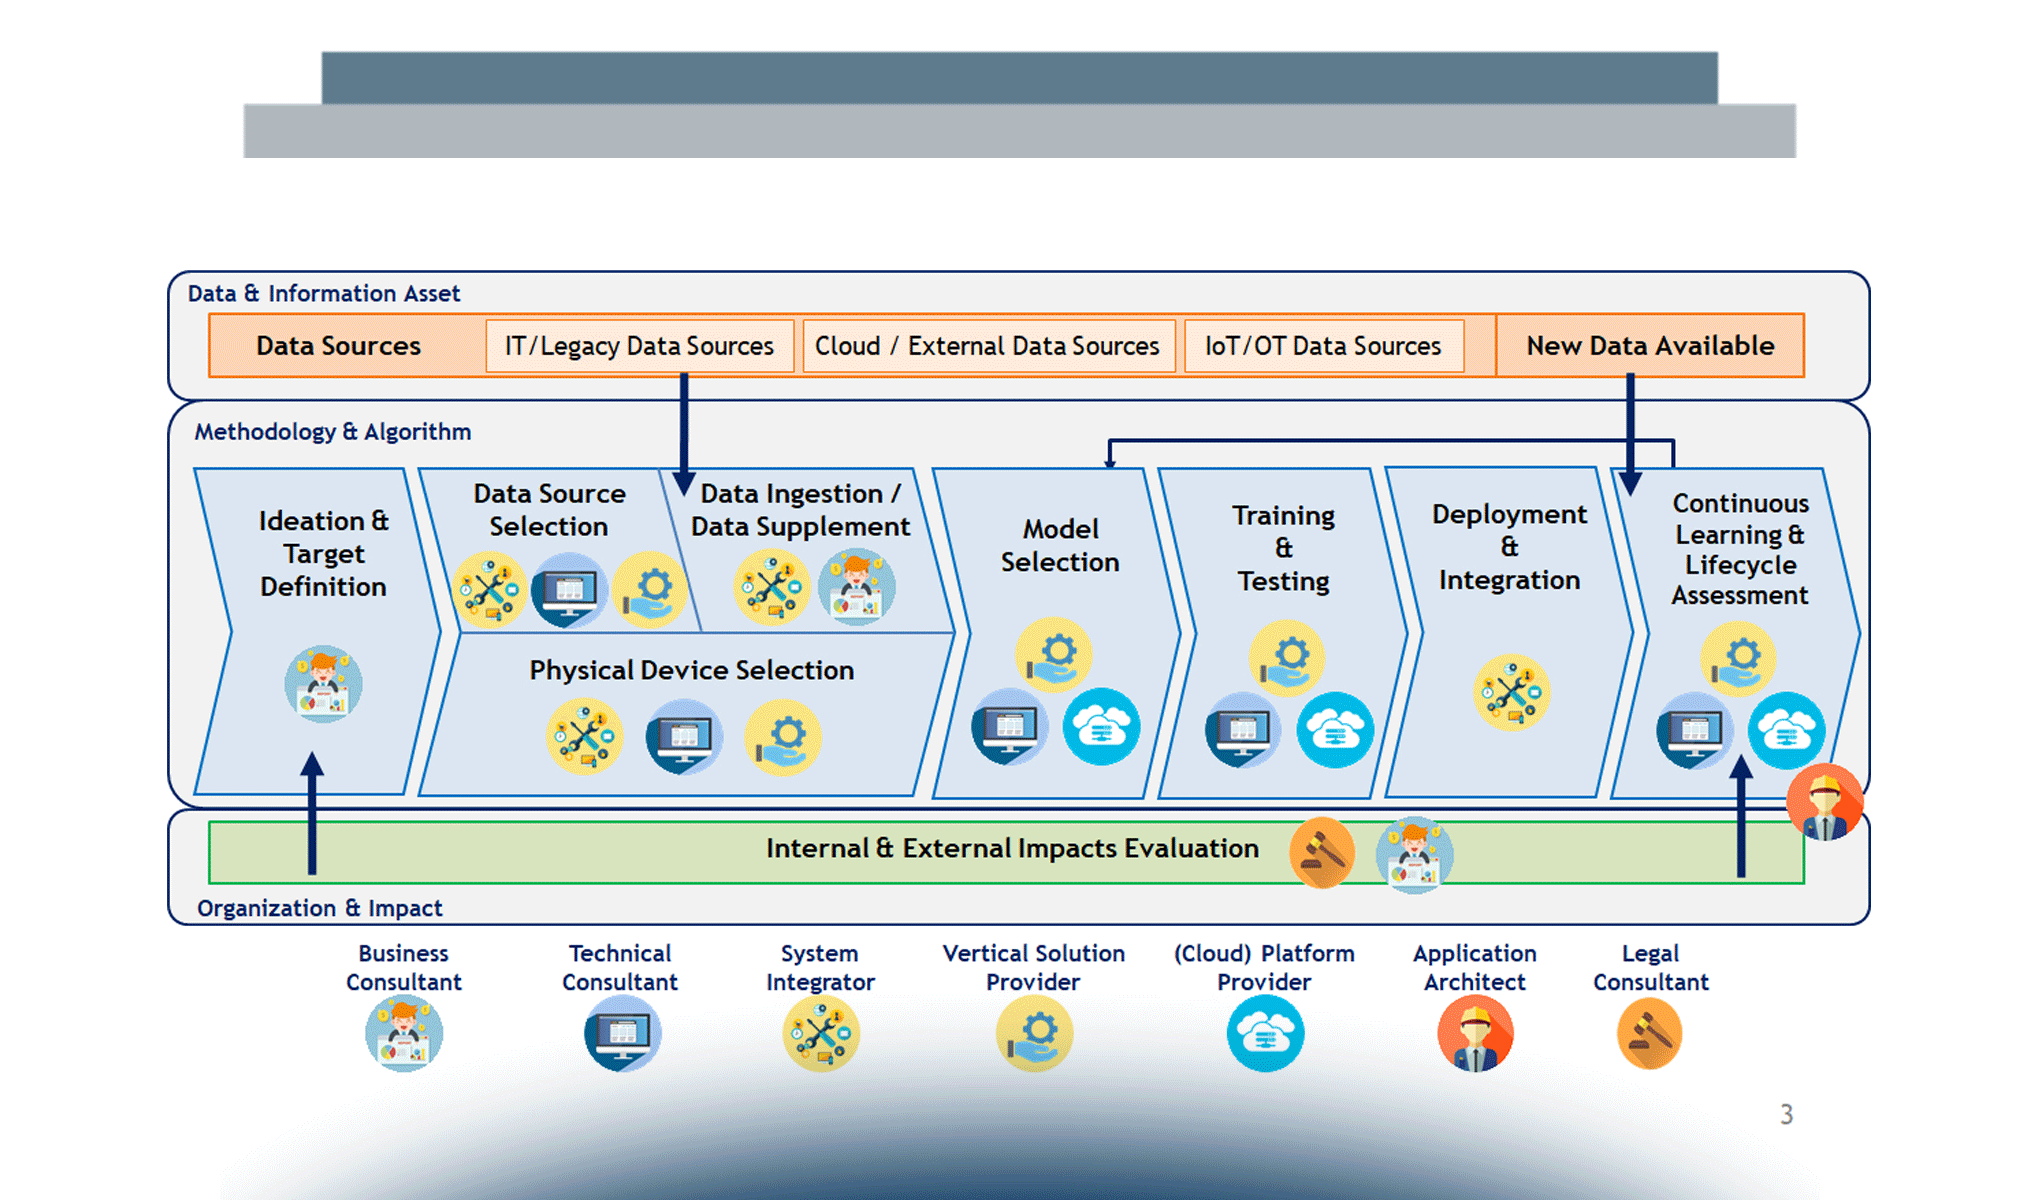Click the Vertical Solution Provider gear icon
The height and width of the screenshot is (1200, 2040).
coord(1034,1034)
